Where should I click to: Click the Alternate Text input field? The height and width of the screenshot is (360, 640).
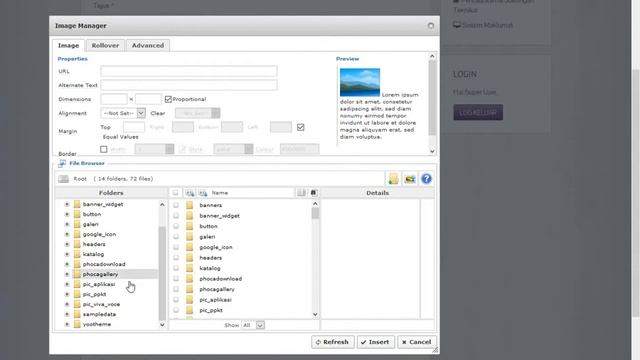click(189, 85)
